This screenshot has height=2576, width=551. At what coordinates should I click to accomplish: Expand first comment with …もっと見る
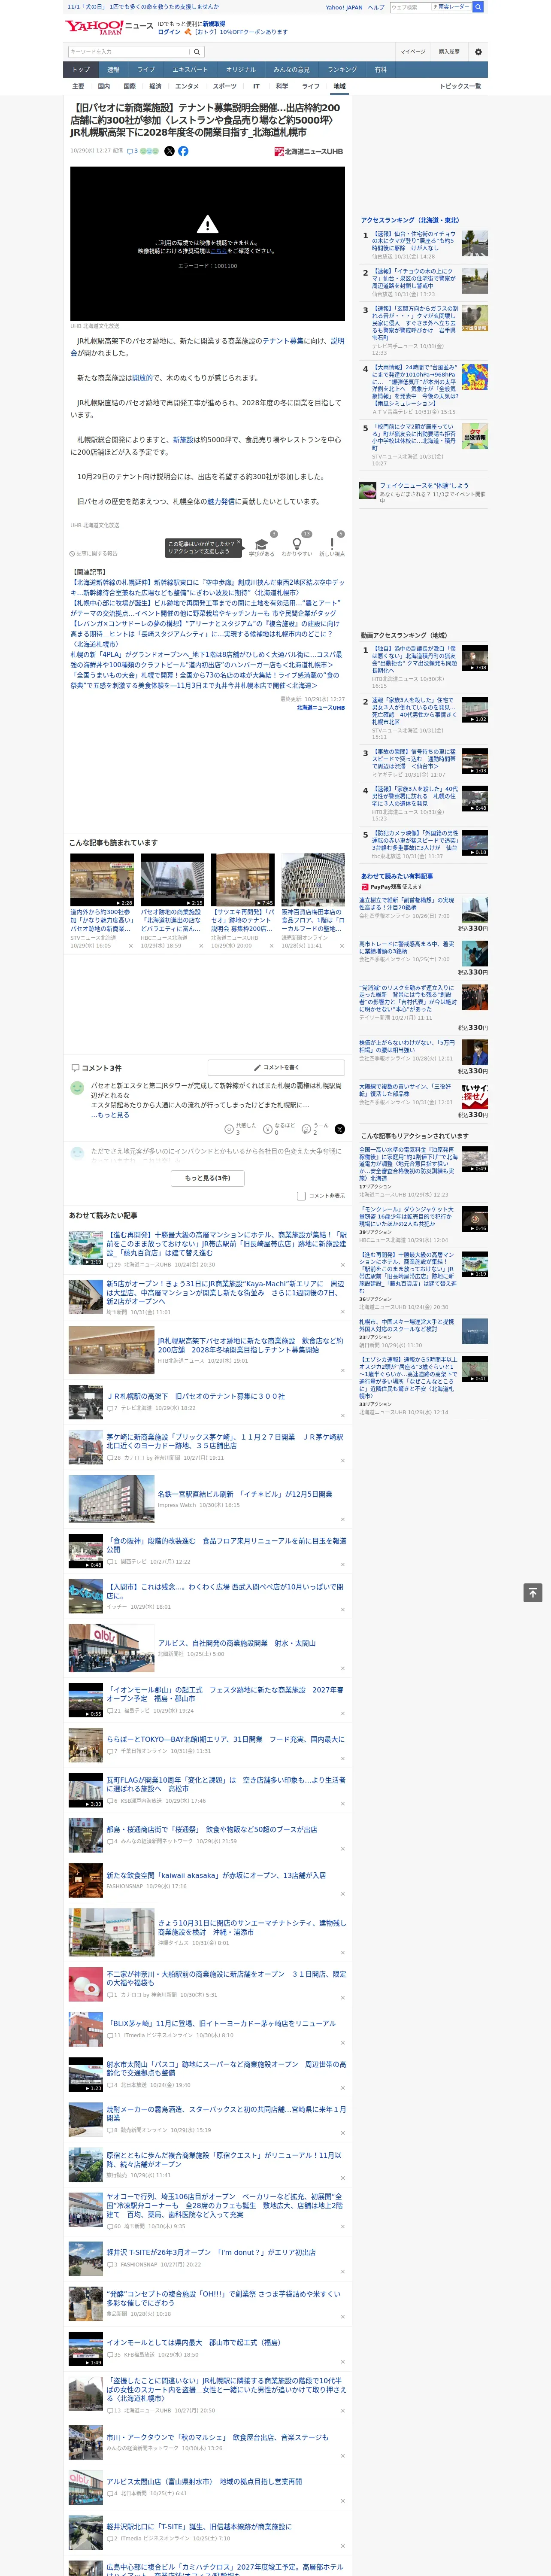[110, 1114]
